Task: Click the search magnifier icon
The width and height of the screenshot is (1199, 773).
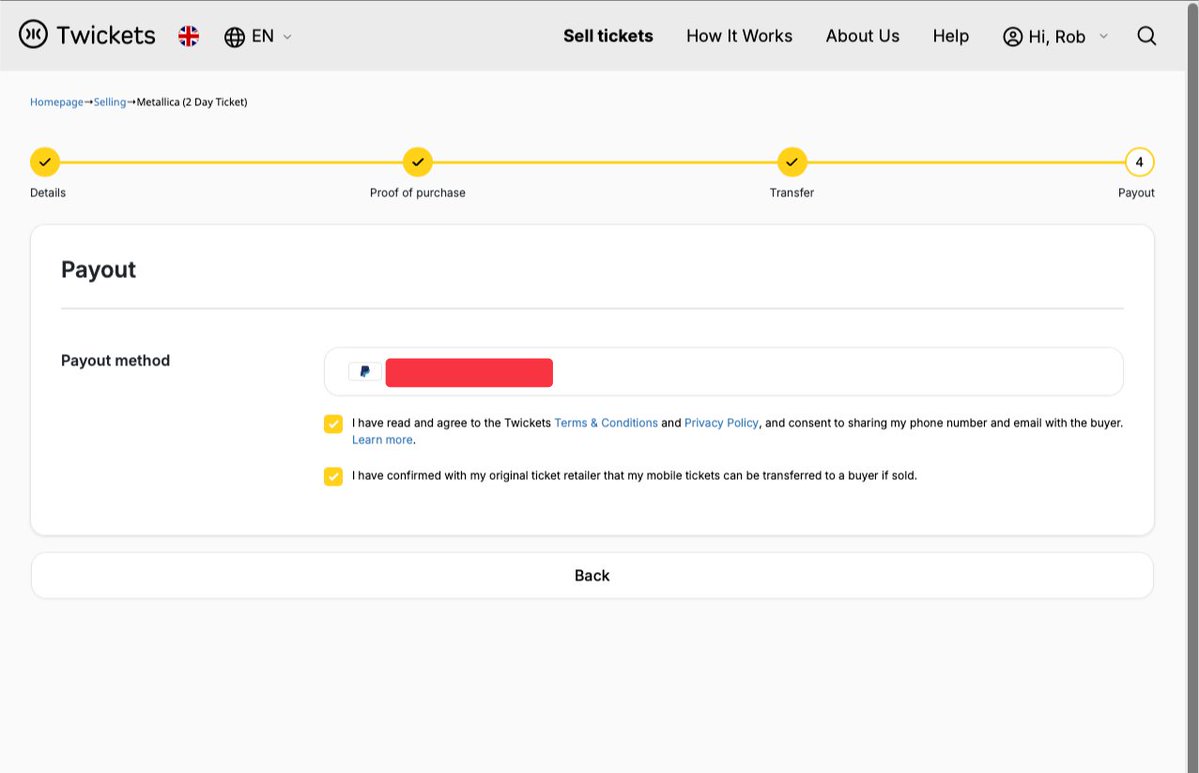Action: coord(1146,36)
